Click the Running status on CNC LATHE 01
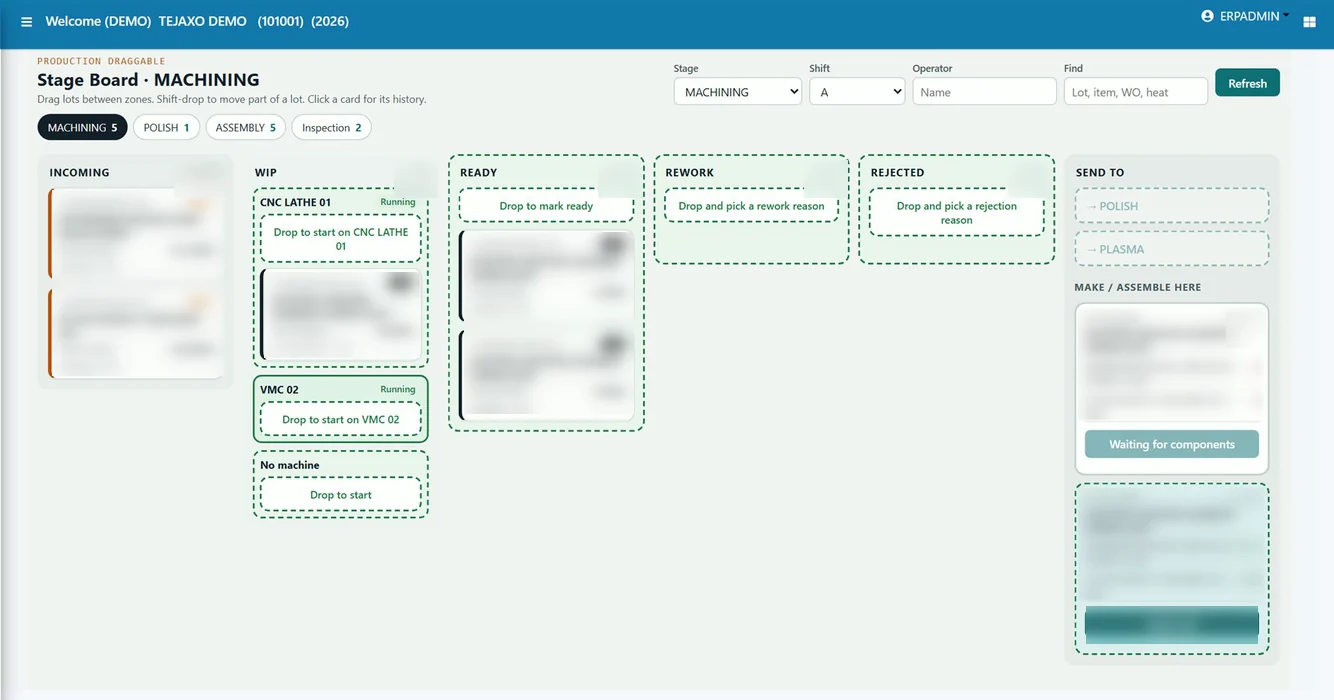Image resolution: width=1334 pixels, height=700 pixels. click(x=398, y=202)
